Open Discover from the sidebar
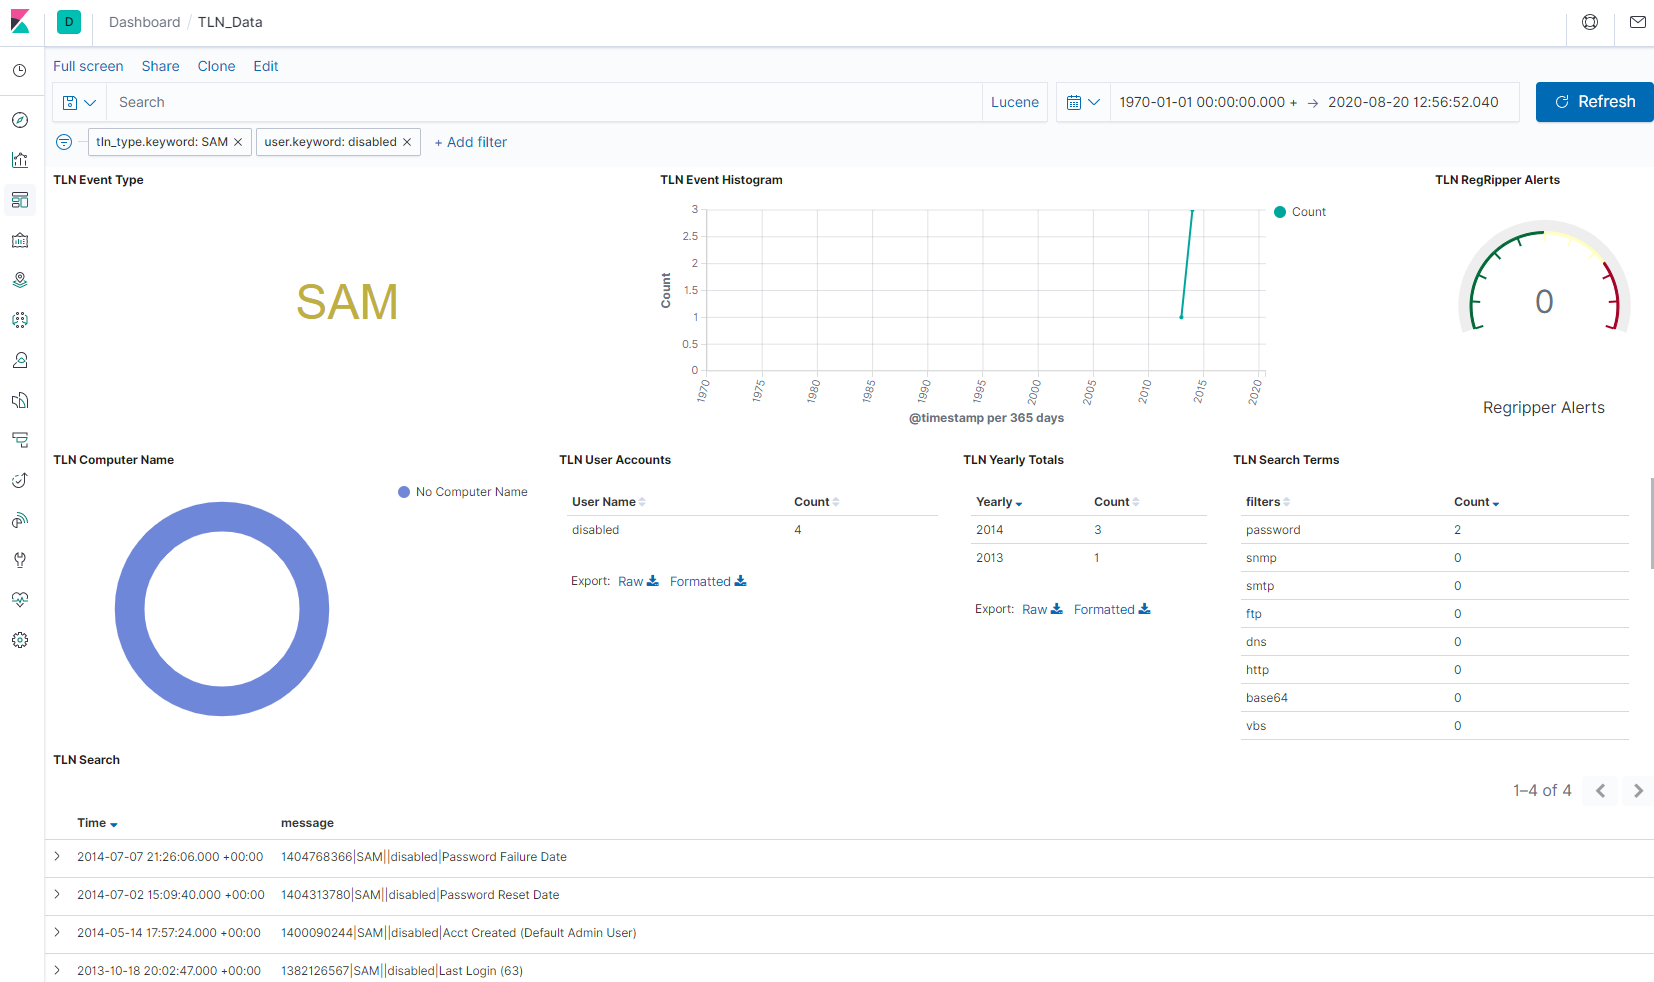 pos(20,120)
